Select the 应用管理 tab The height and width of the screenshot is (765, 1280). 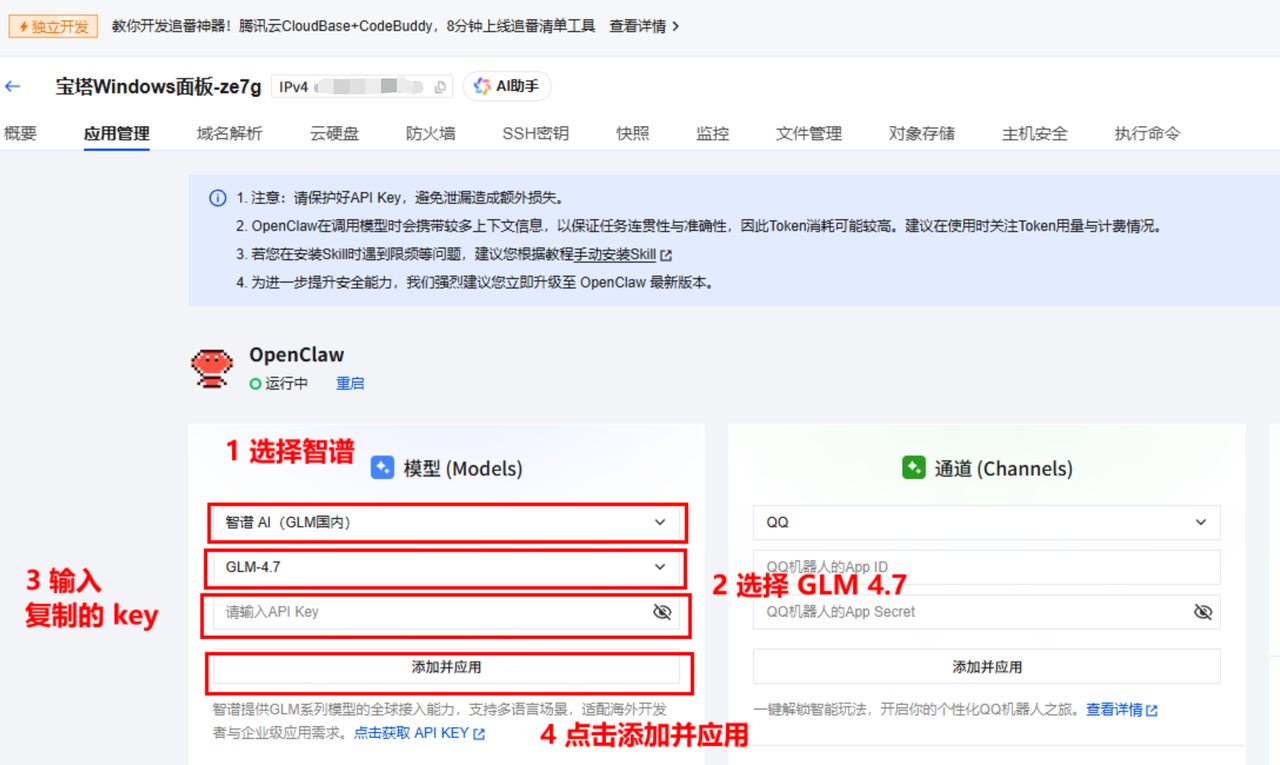tap(117, 133)
